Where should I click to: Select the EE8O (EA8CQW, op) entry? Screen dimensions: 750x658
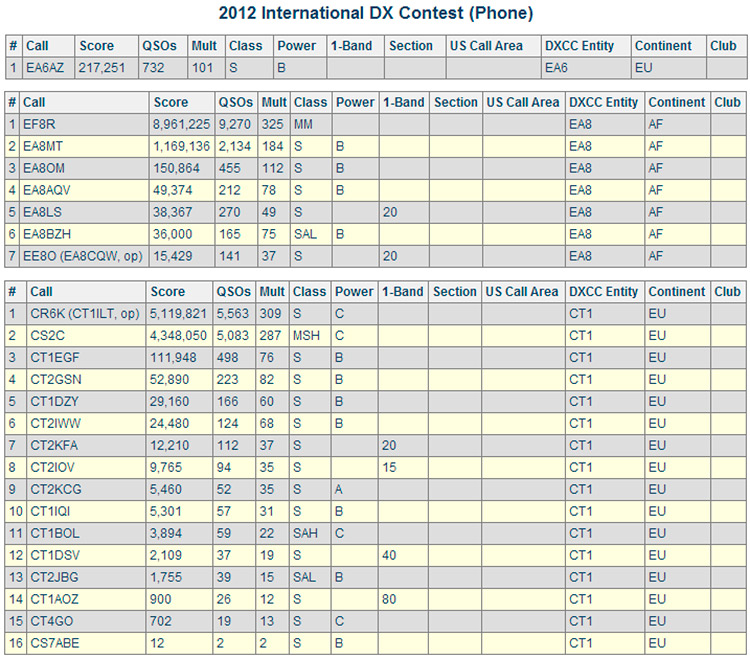pos(84,256)
